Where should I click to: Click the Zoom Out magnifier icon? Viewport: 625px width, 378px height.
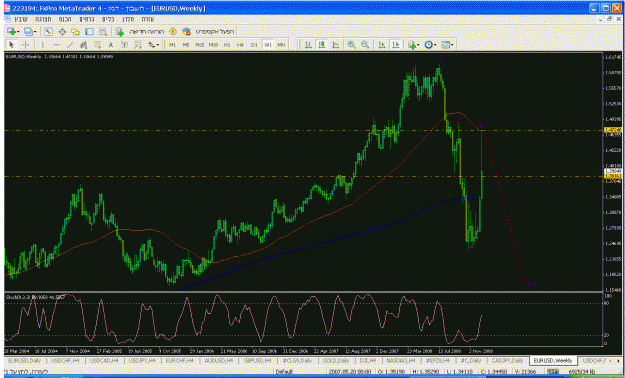[x=365, y=45]
